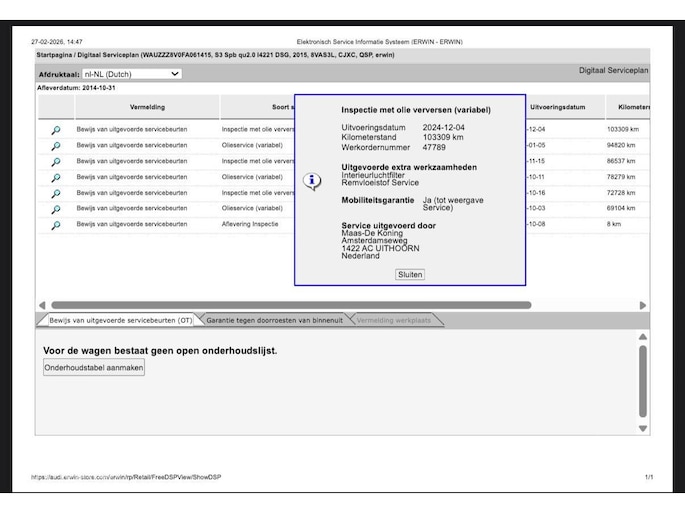Click the horizontal scrollbar thumb under table
The width and height of the screenshot is (685, 513).
[x=290, y=305]
